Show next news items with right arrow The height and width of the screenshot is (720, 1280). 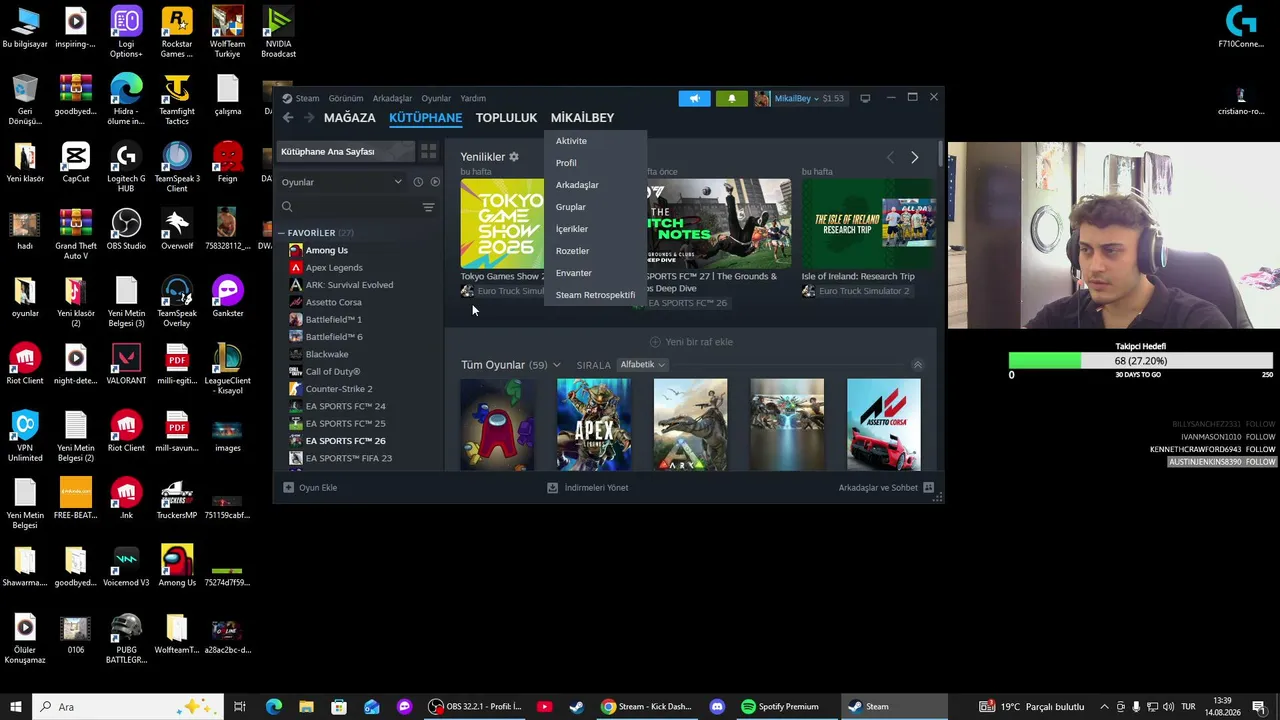914,157
